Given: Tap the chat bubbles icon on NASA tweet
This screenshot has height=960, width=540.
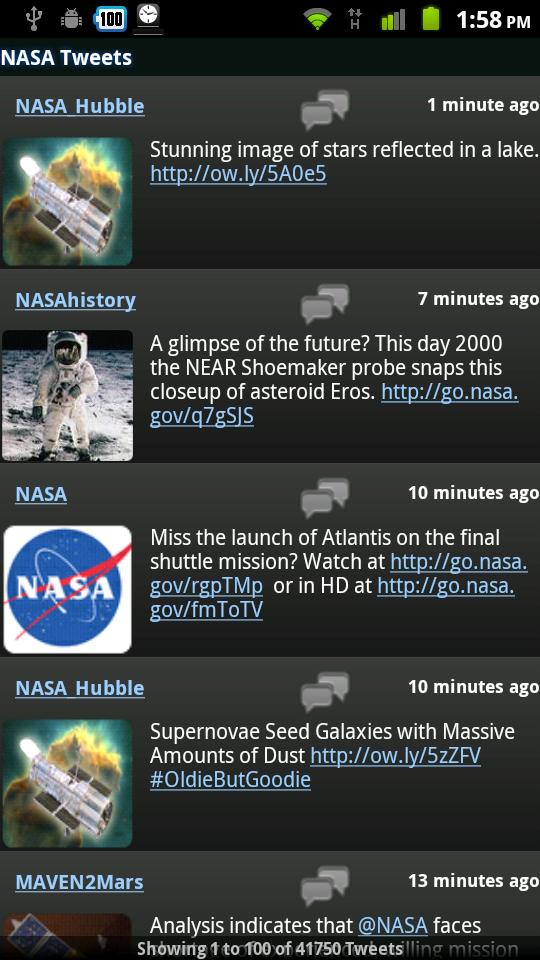Looking at the screenshot, I should point(324,498).
